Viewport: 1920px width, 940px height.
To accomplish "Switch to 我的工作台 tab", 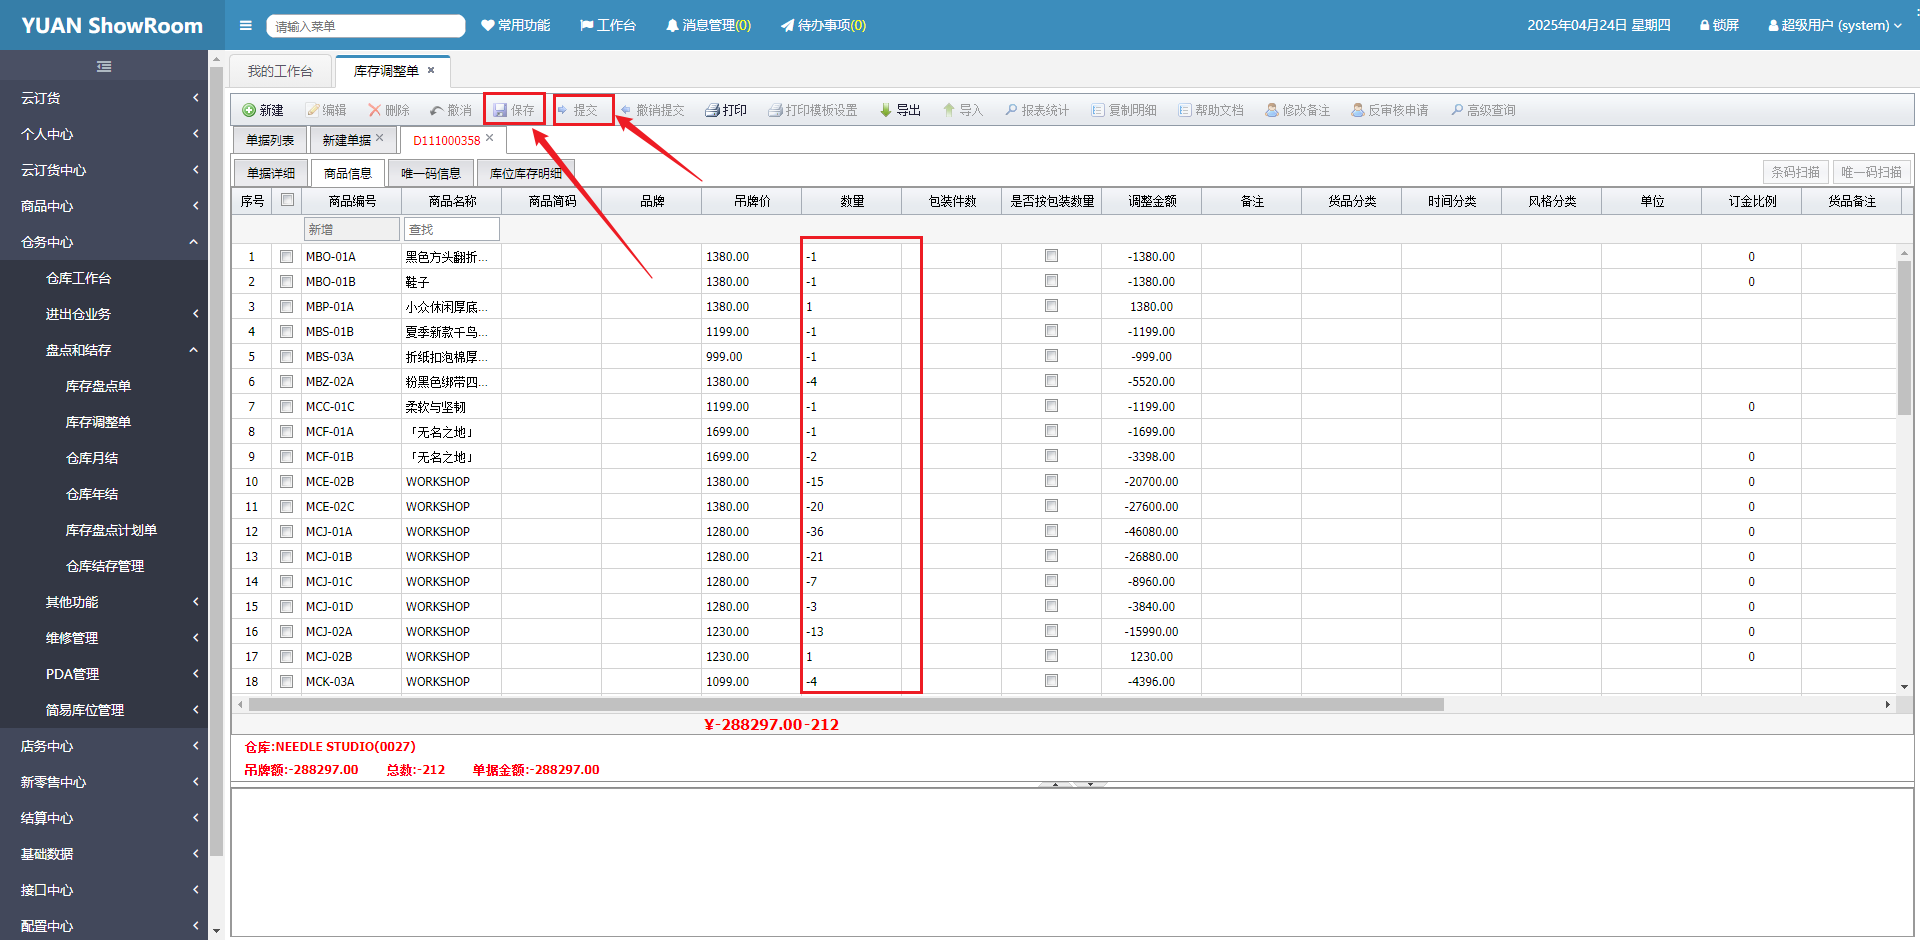I will click(x=280, y=71).
